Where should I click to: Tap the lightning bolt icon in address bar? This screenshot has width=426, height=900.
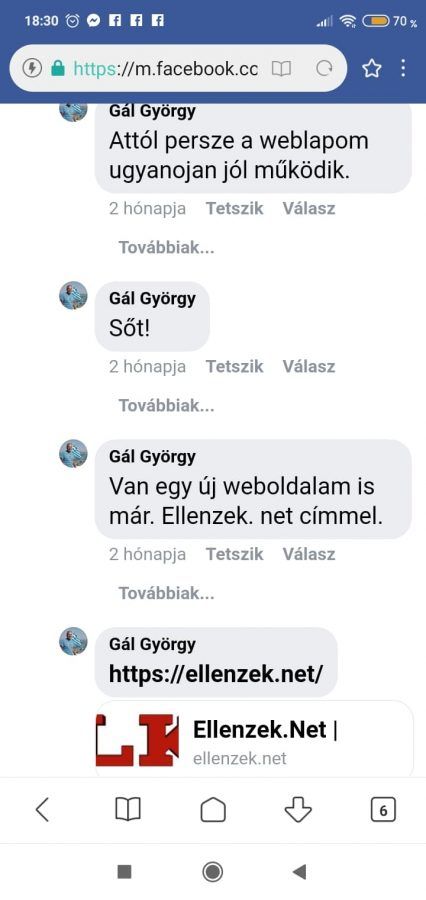[x=32, y=69]
